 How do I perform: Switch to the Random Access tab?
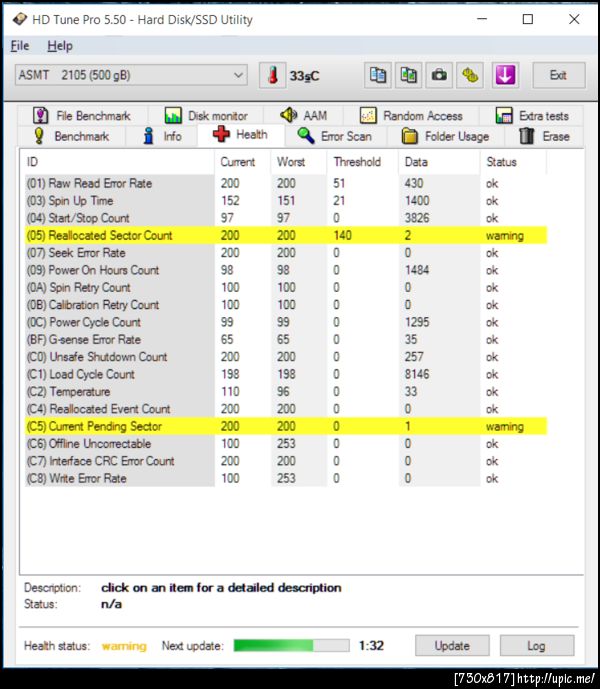click(411, 116)
